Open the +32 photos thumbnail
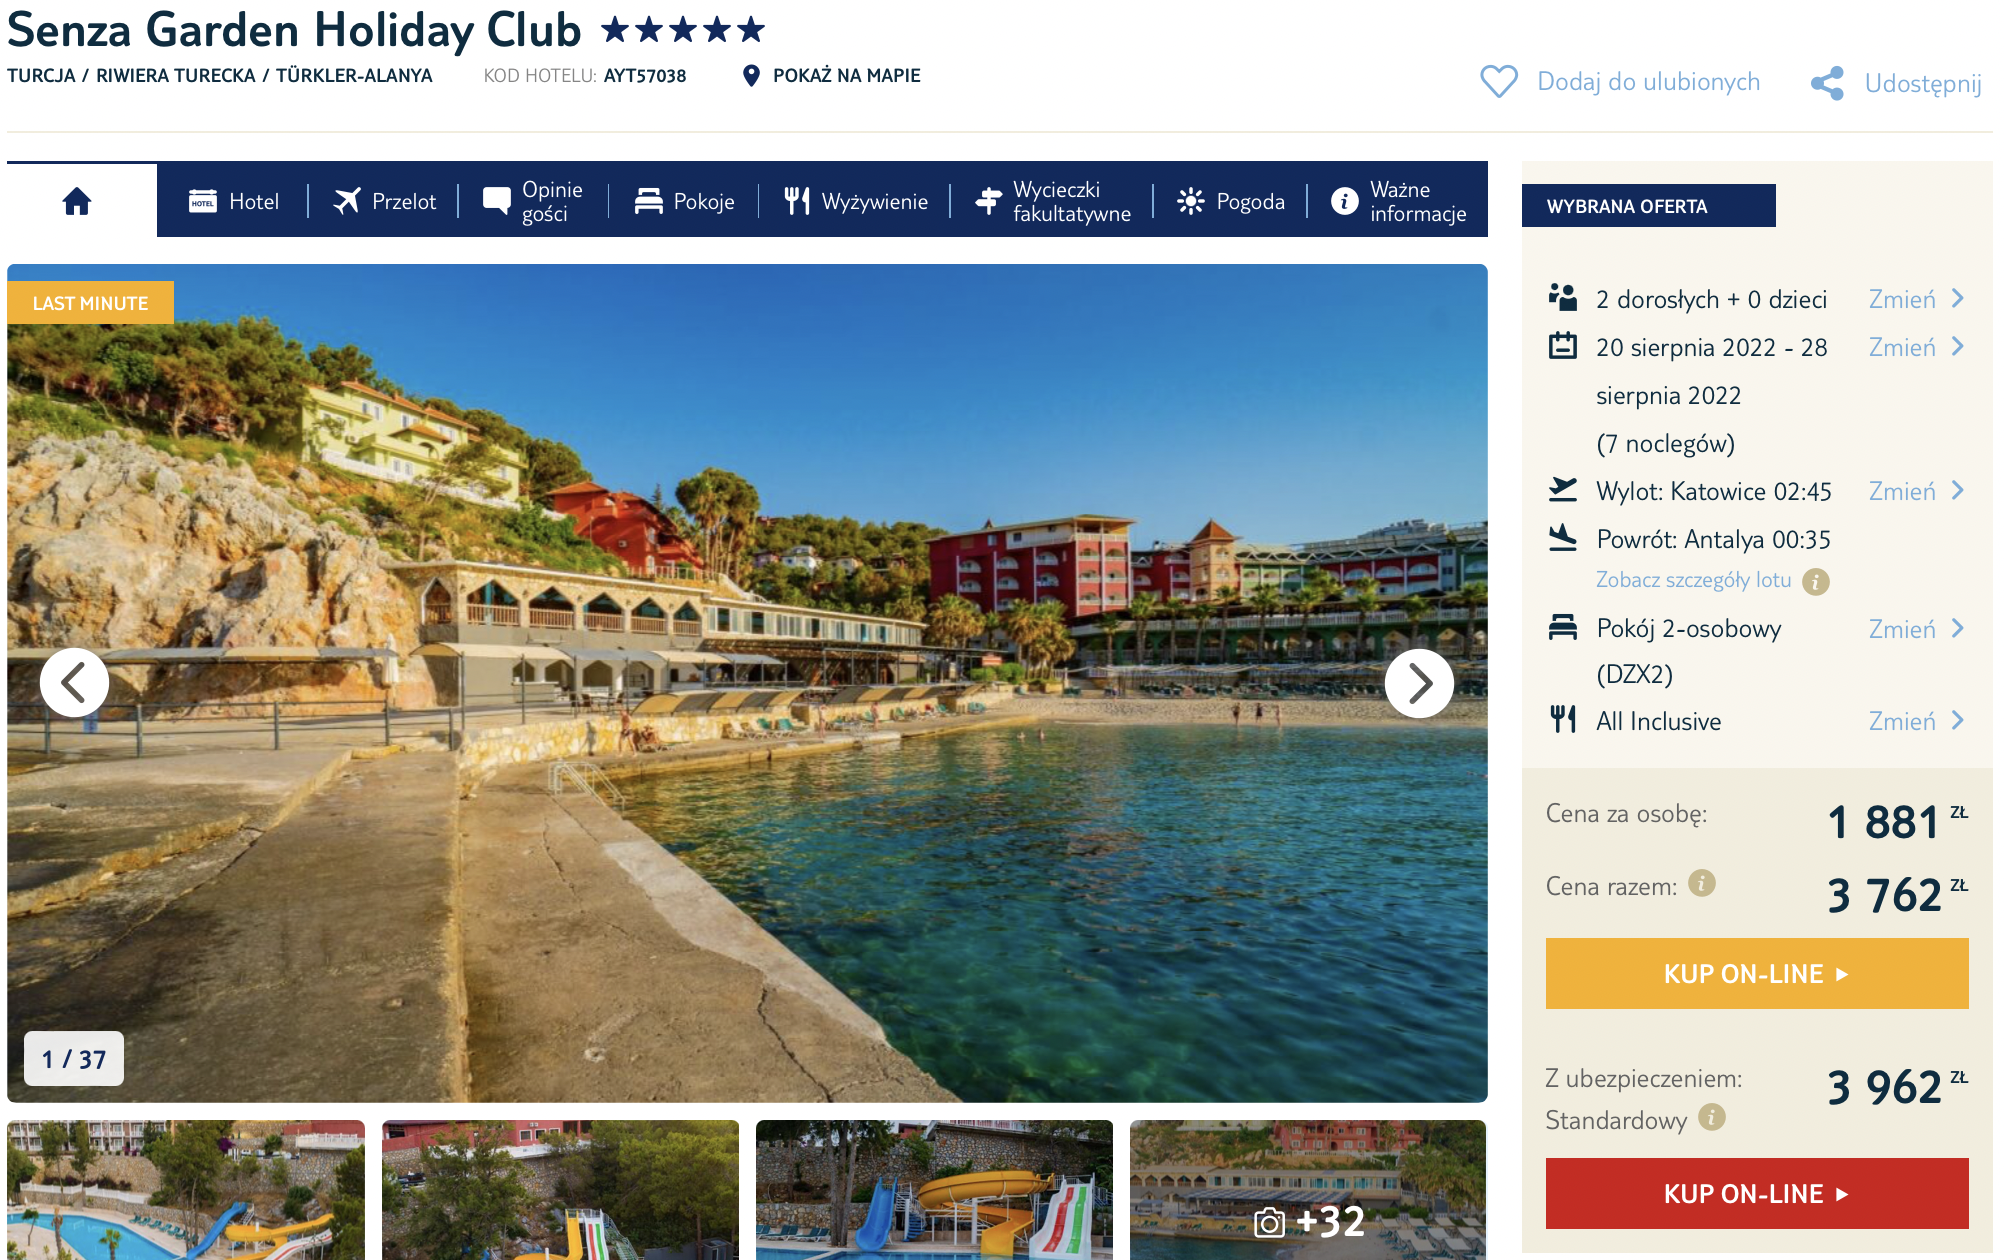2004x1260 pixels. click(1308, 1190)
